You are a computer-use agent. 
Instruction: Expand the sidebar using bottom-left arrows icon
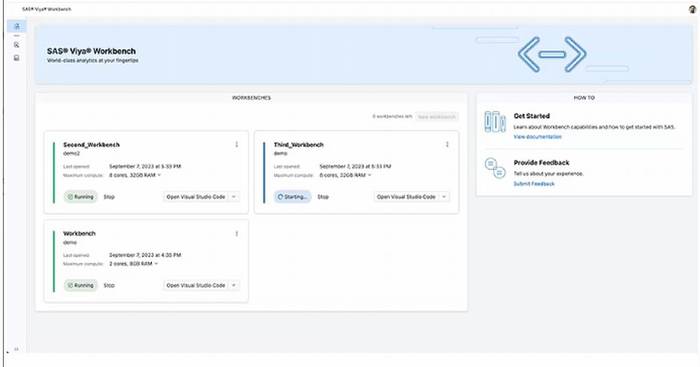pos(16,349)
